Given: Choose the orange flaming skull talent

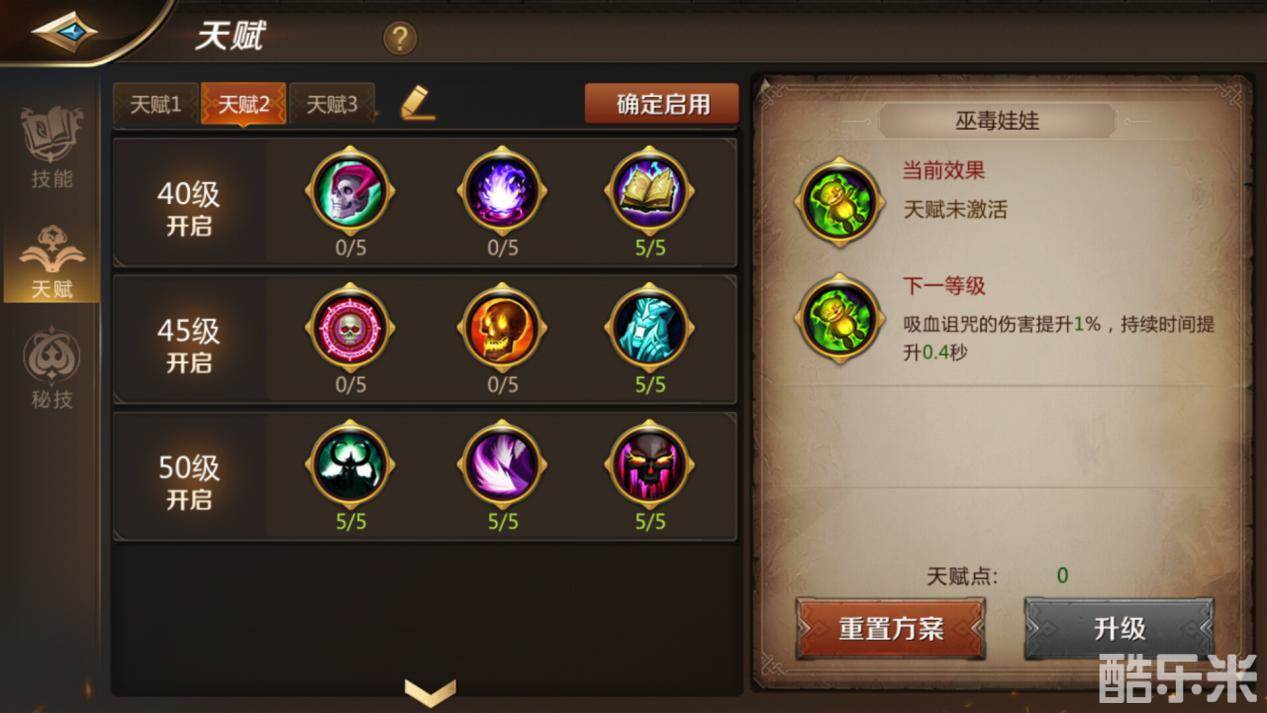Looking at the screenshot, I should [x=503, y=328].
